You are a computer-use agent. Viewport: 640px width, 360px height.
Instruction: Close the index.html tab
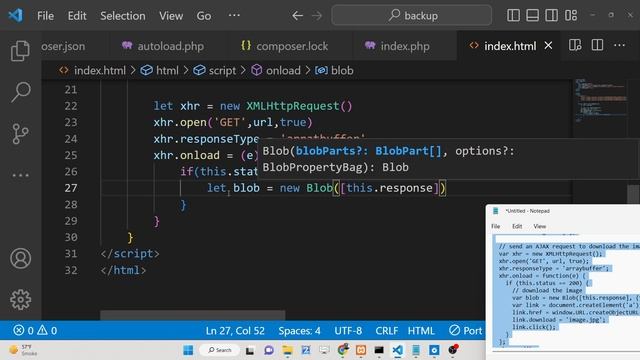(548, 46)
